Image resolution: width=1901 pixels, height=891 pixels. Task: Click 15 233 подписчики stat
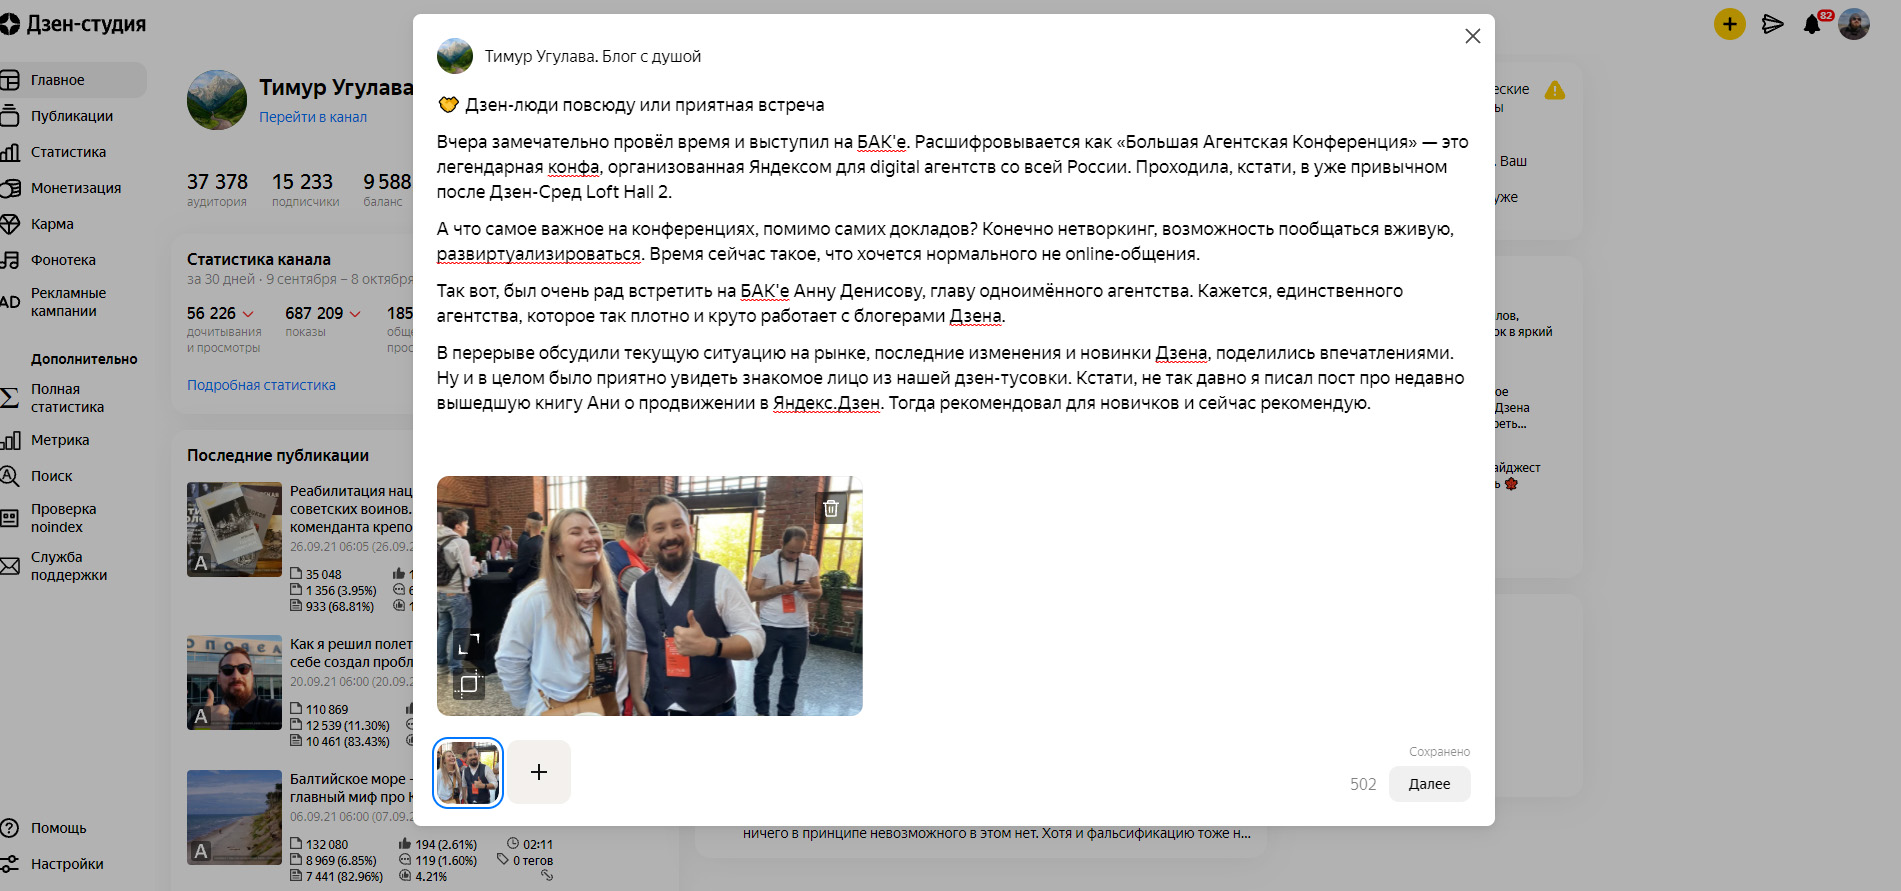coord(305,188)
